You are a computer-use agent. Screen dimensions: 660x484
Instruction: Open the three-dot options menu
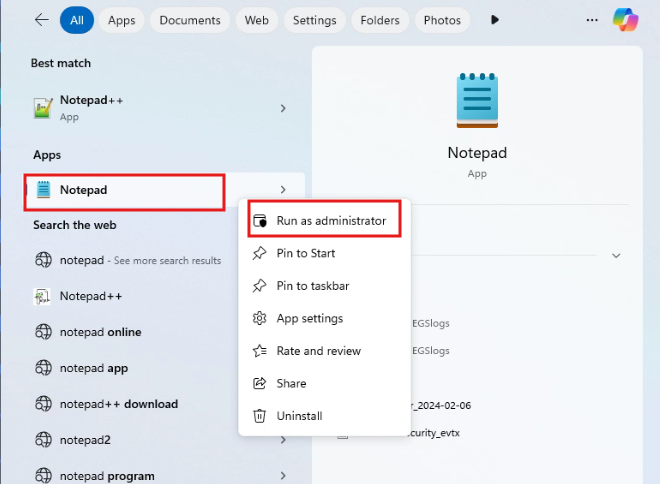point(592,20)
